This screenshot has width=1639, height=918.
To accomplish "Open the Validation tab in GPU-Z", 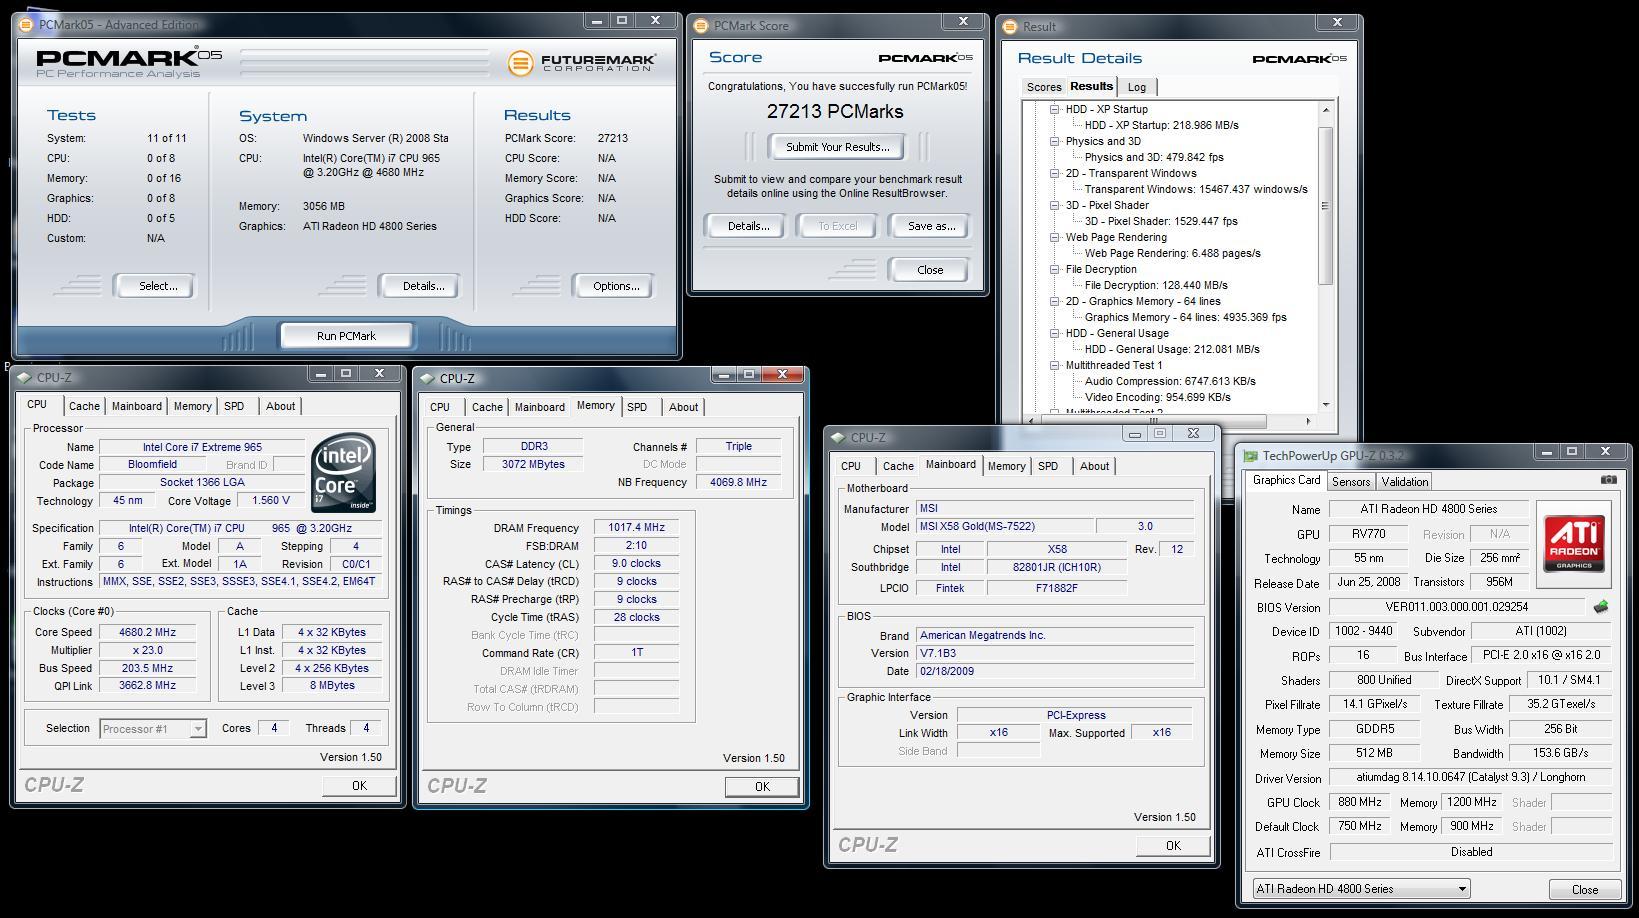I will pyautogui.click(x=1405, y=482).
